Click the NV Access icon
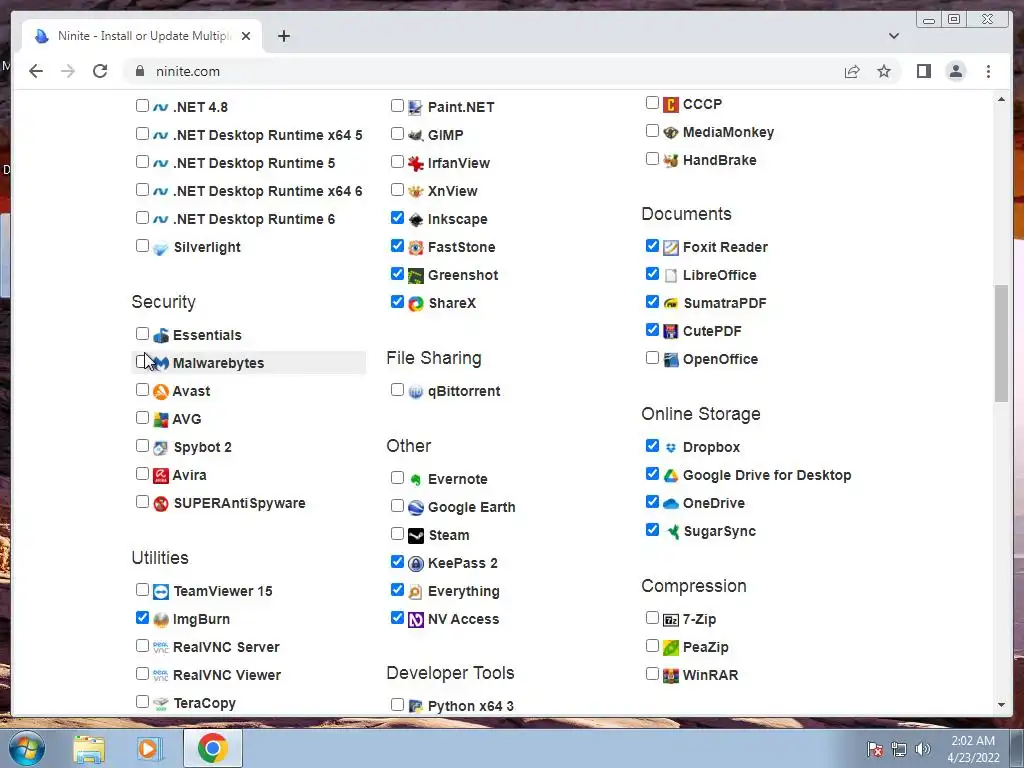Image resolution: width=1024 pixels, height=768 pixels. click(x=415, y=620)
